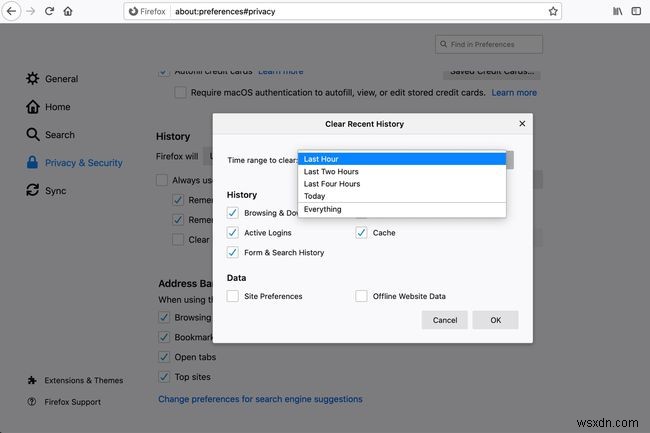Choose Last Four Hours option
This screenshot has height=433, width=650.
[402, 184]
